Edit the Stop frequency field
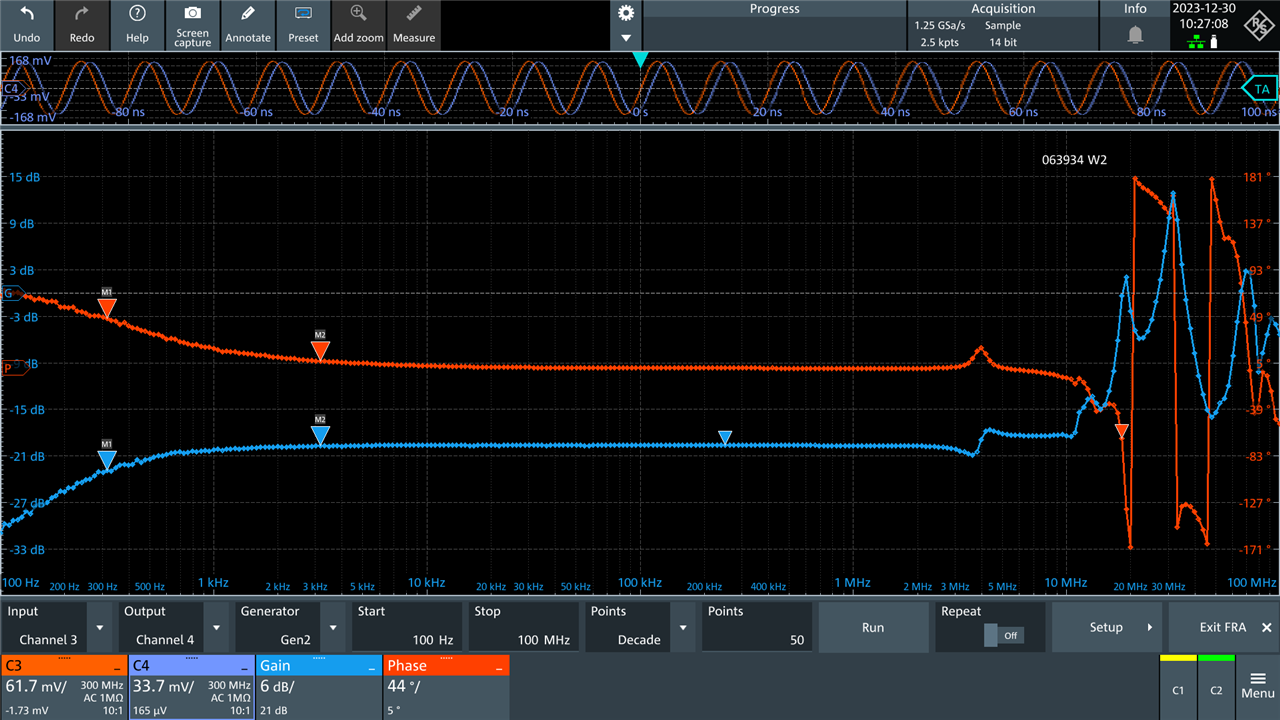 524,627
